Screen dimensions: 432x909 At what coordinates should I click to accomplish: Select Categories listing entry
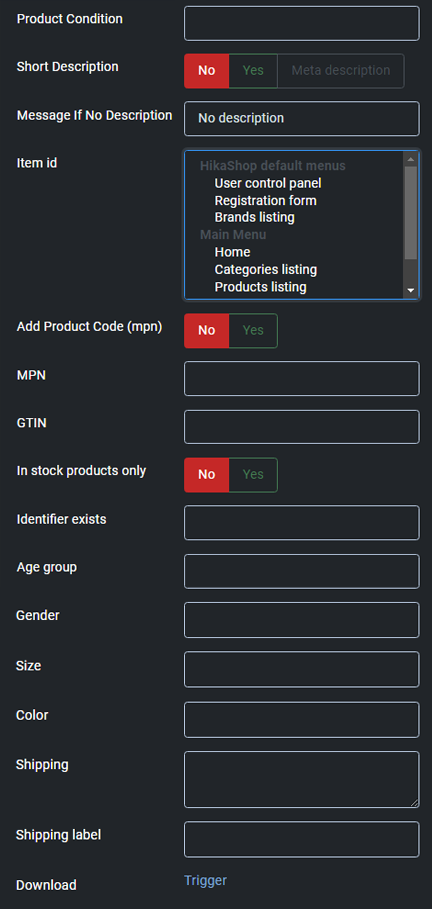pos(266,270)
